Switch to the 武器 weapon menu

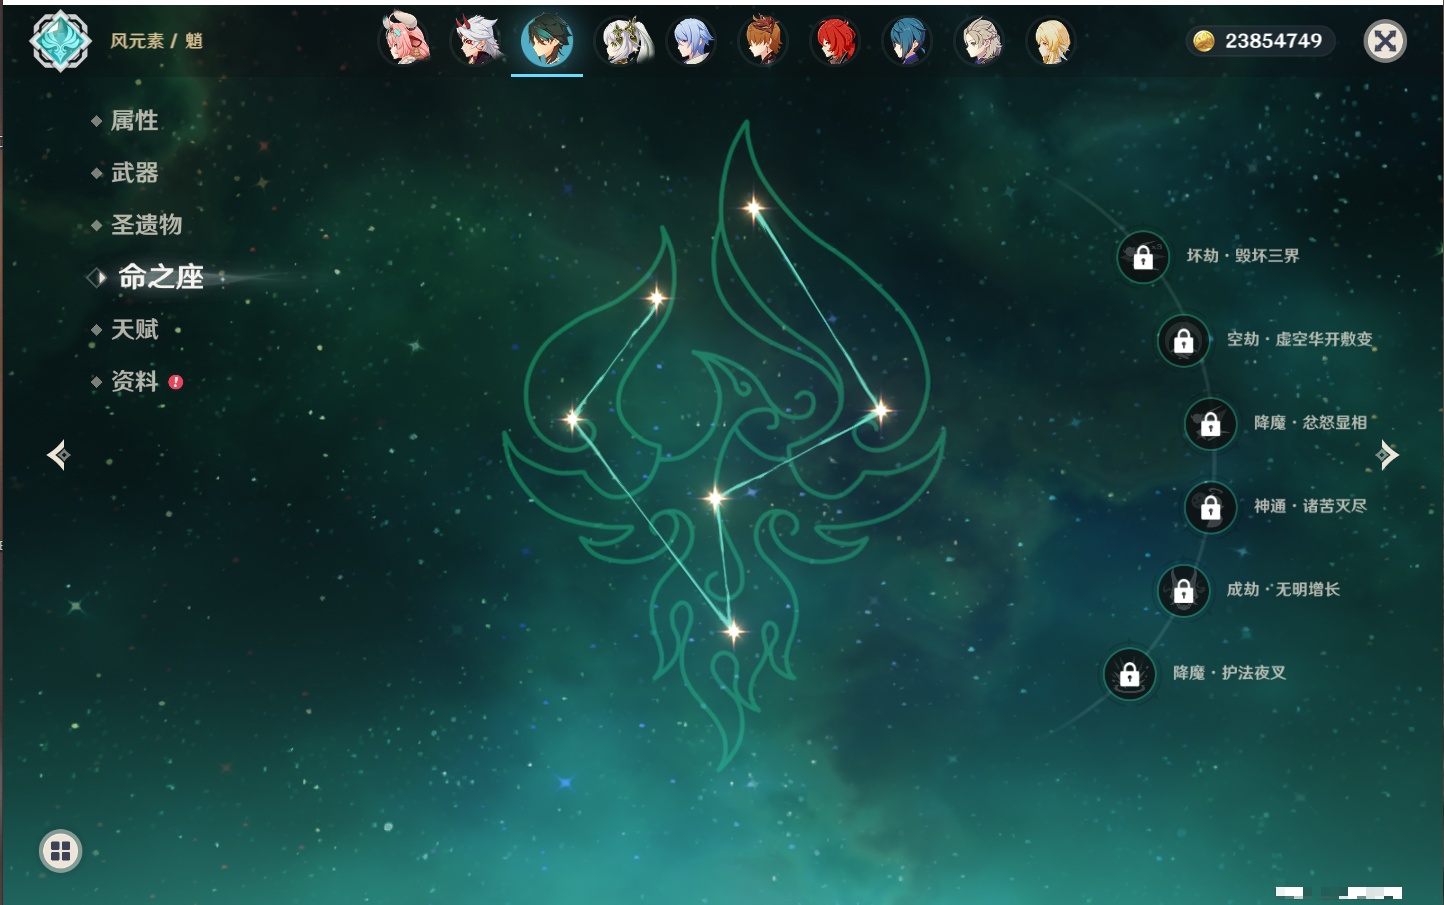click(134, 173)
